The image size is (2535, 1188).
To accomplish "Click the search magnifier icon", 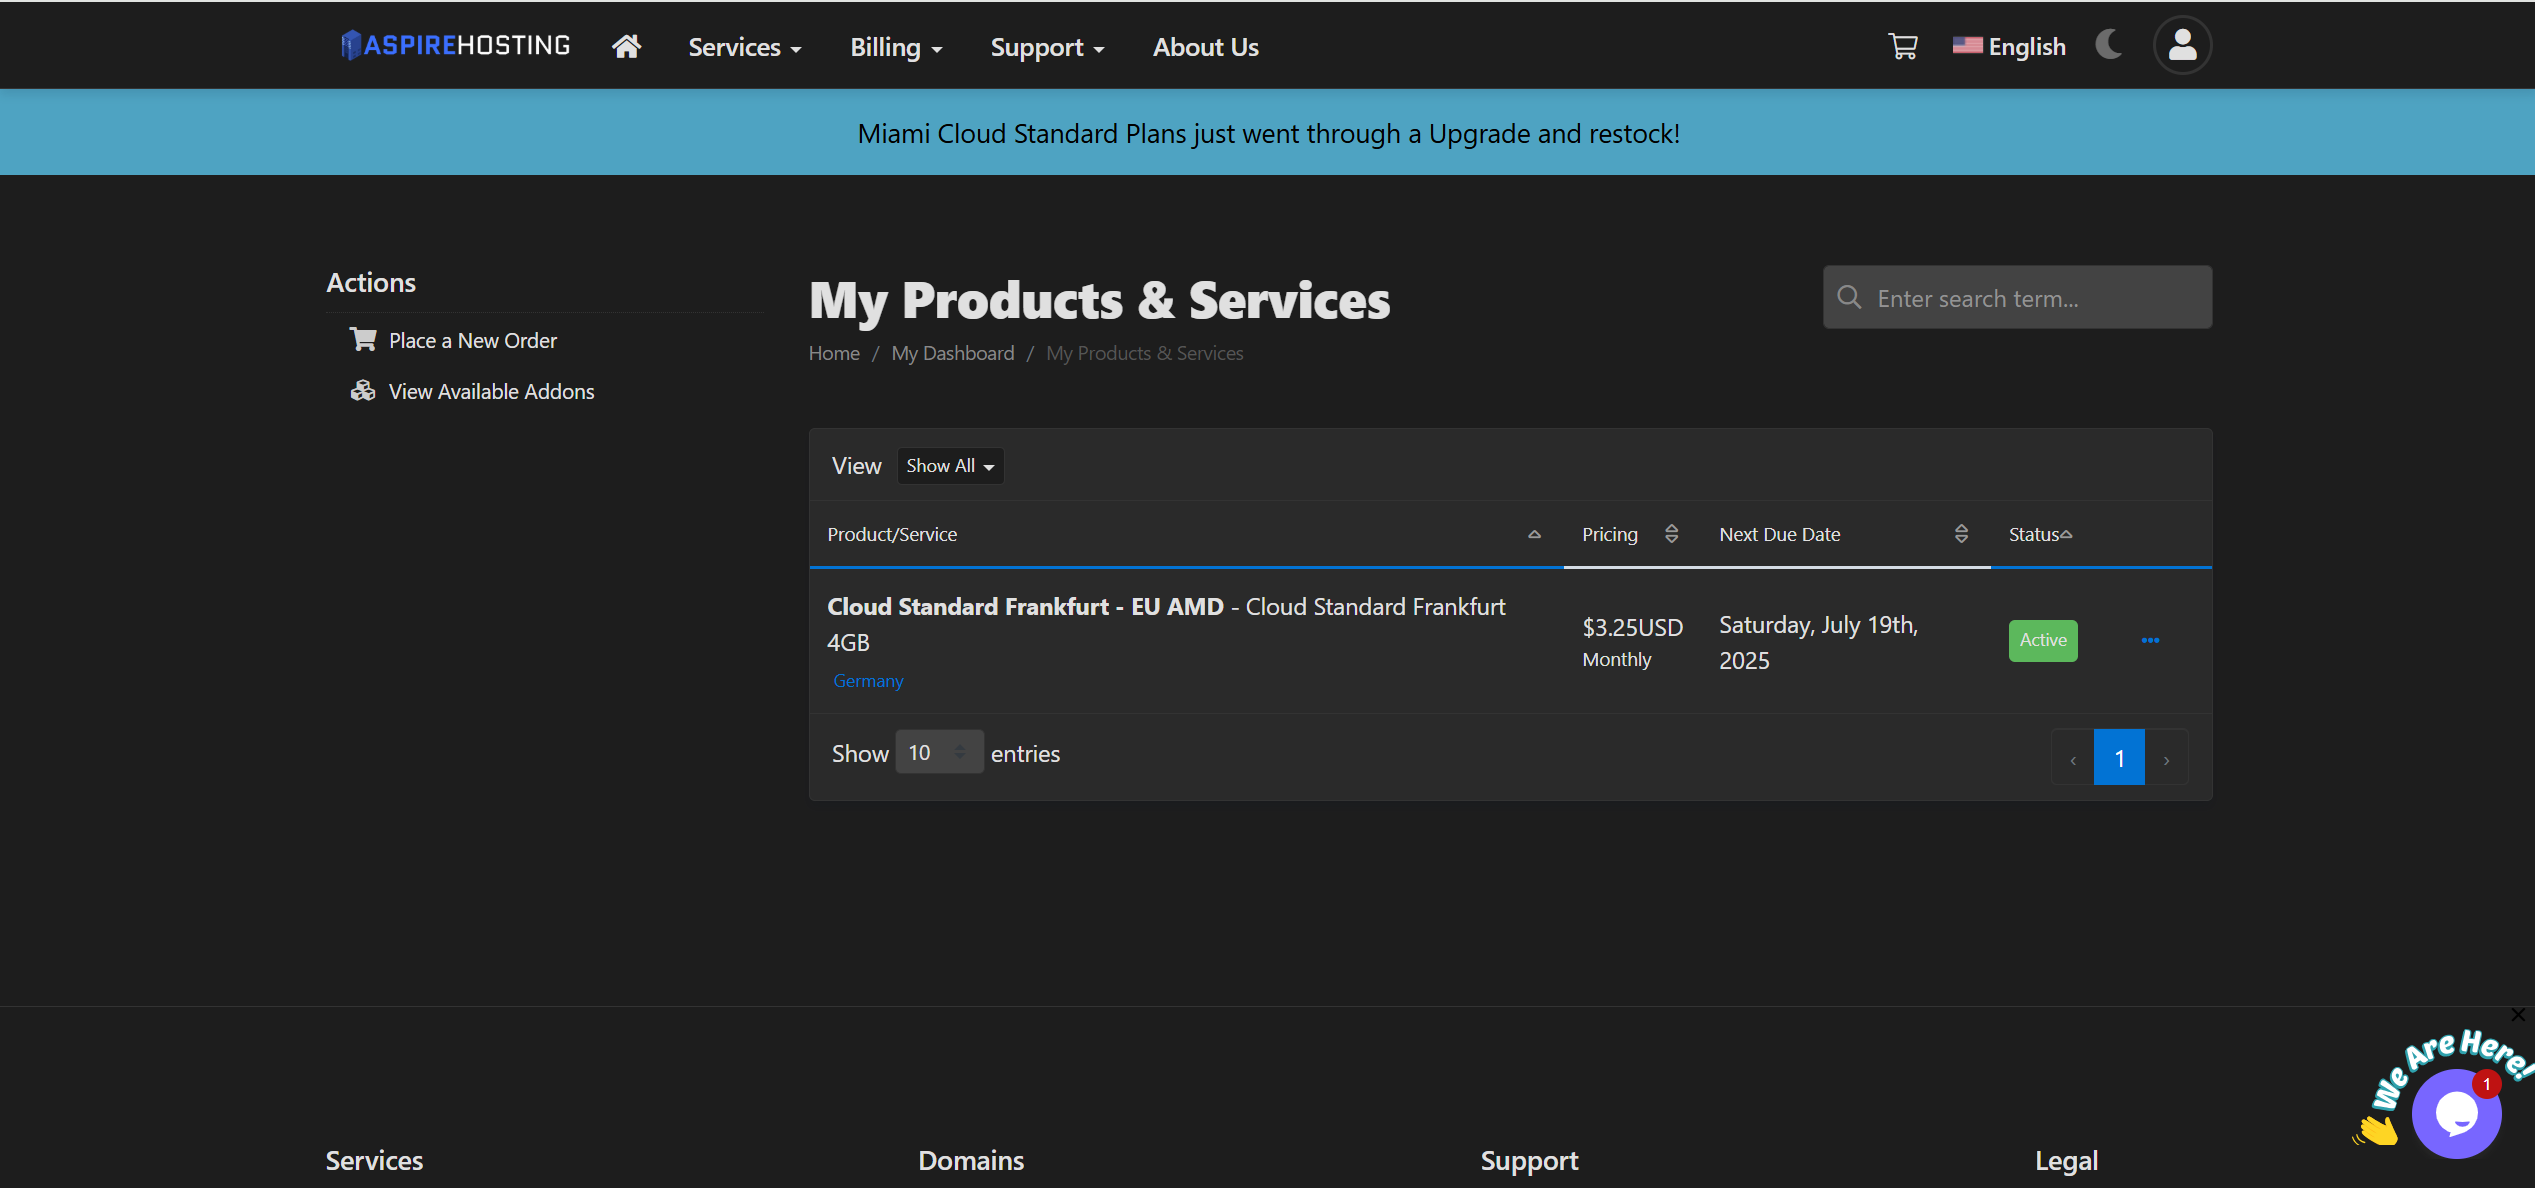I will [x=1850, y=298].
